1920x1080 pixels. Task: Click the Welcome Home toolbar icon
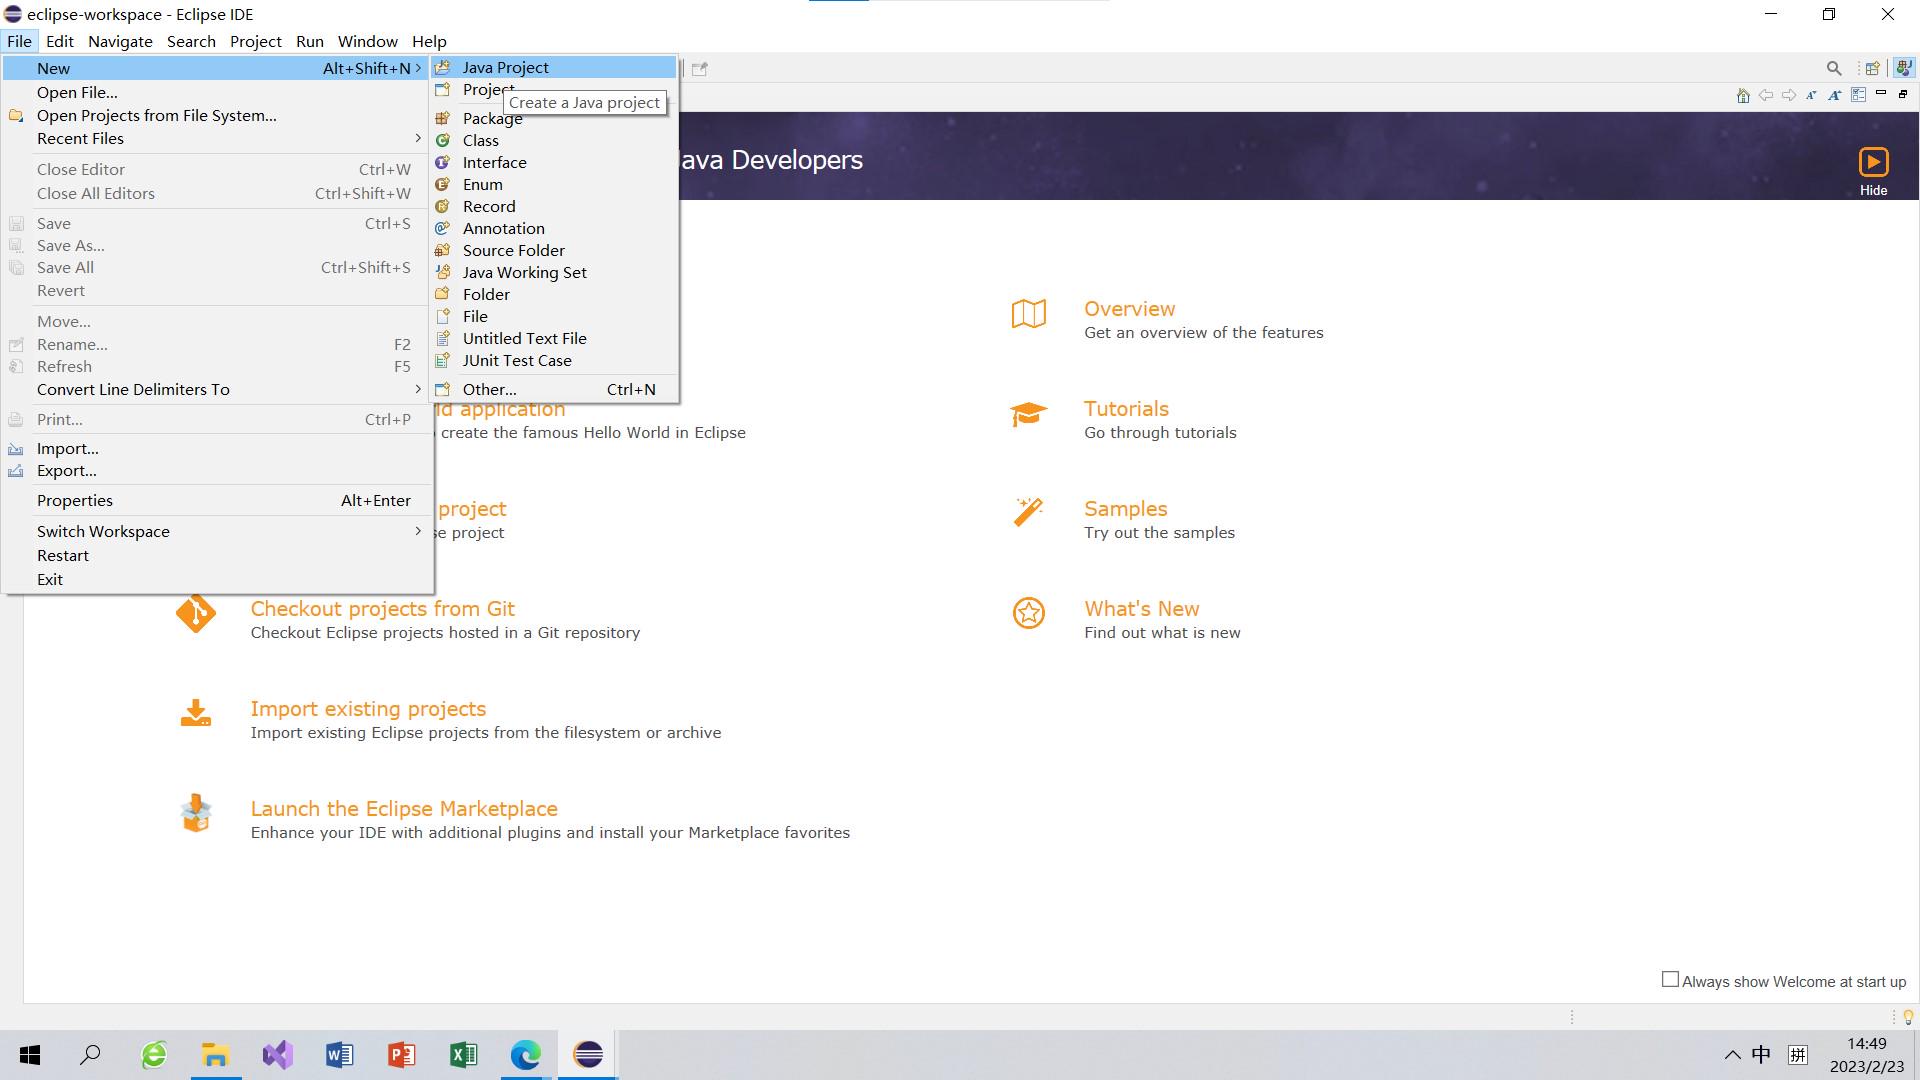click(x=1743, y=95)
